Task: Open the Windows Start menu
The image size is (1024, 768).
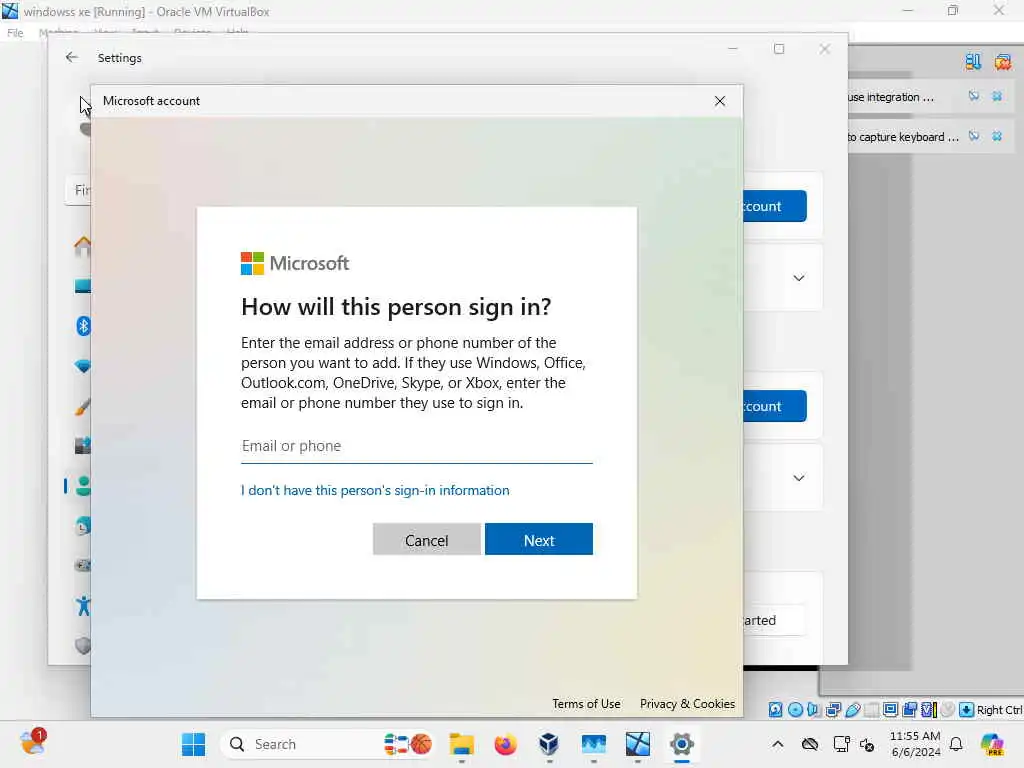Action: click(193, 744)
